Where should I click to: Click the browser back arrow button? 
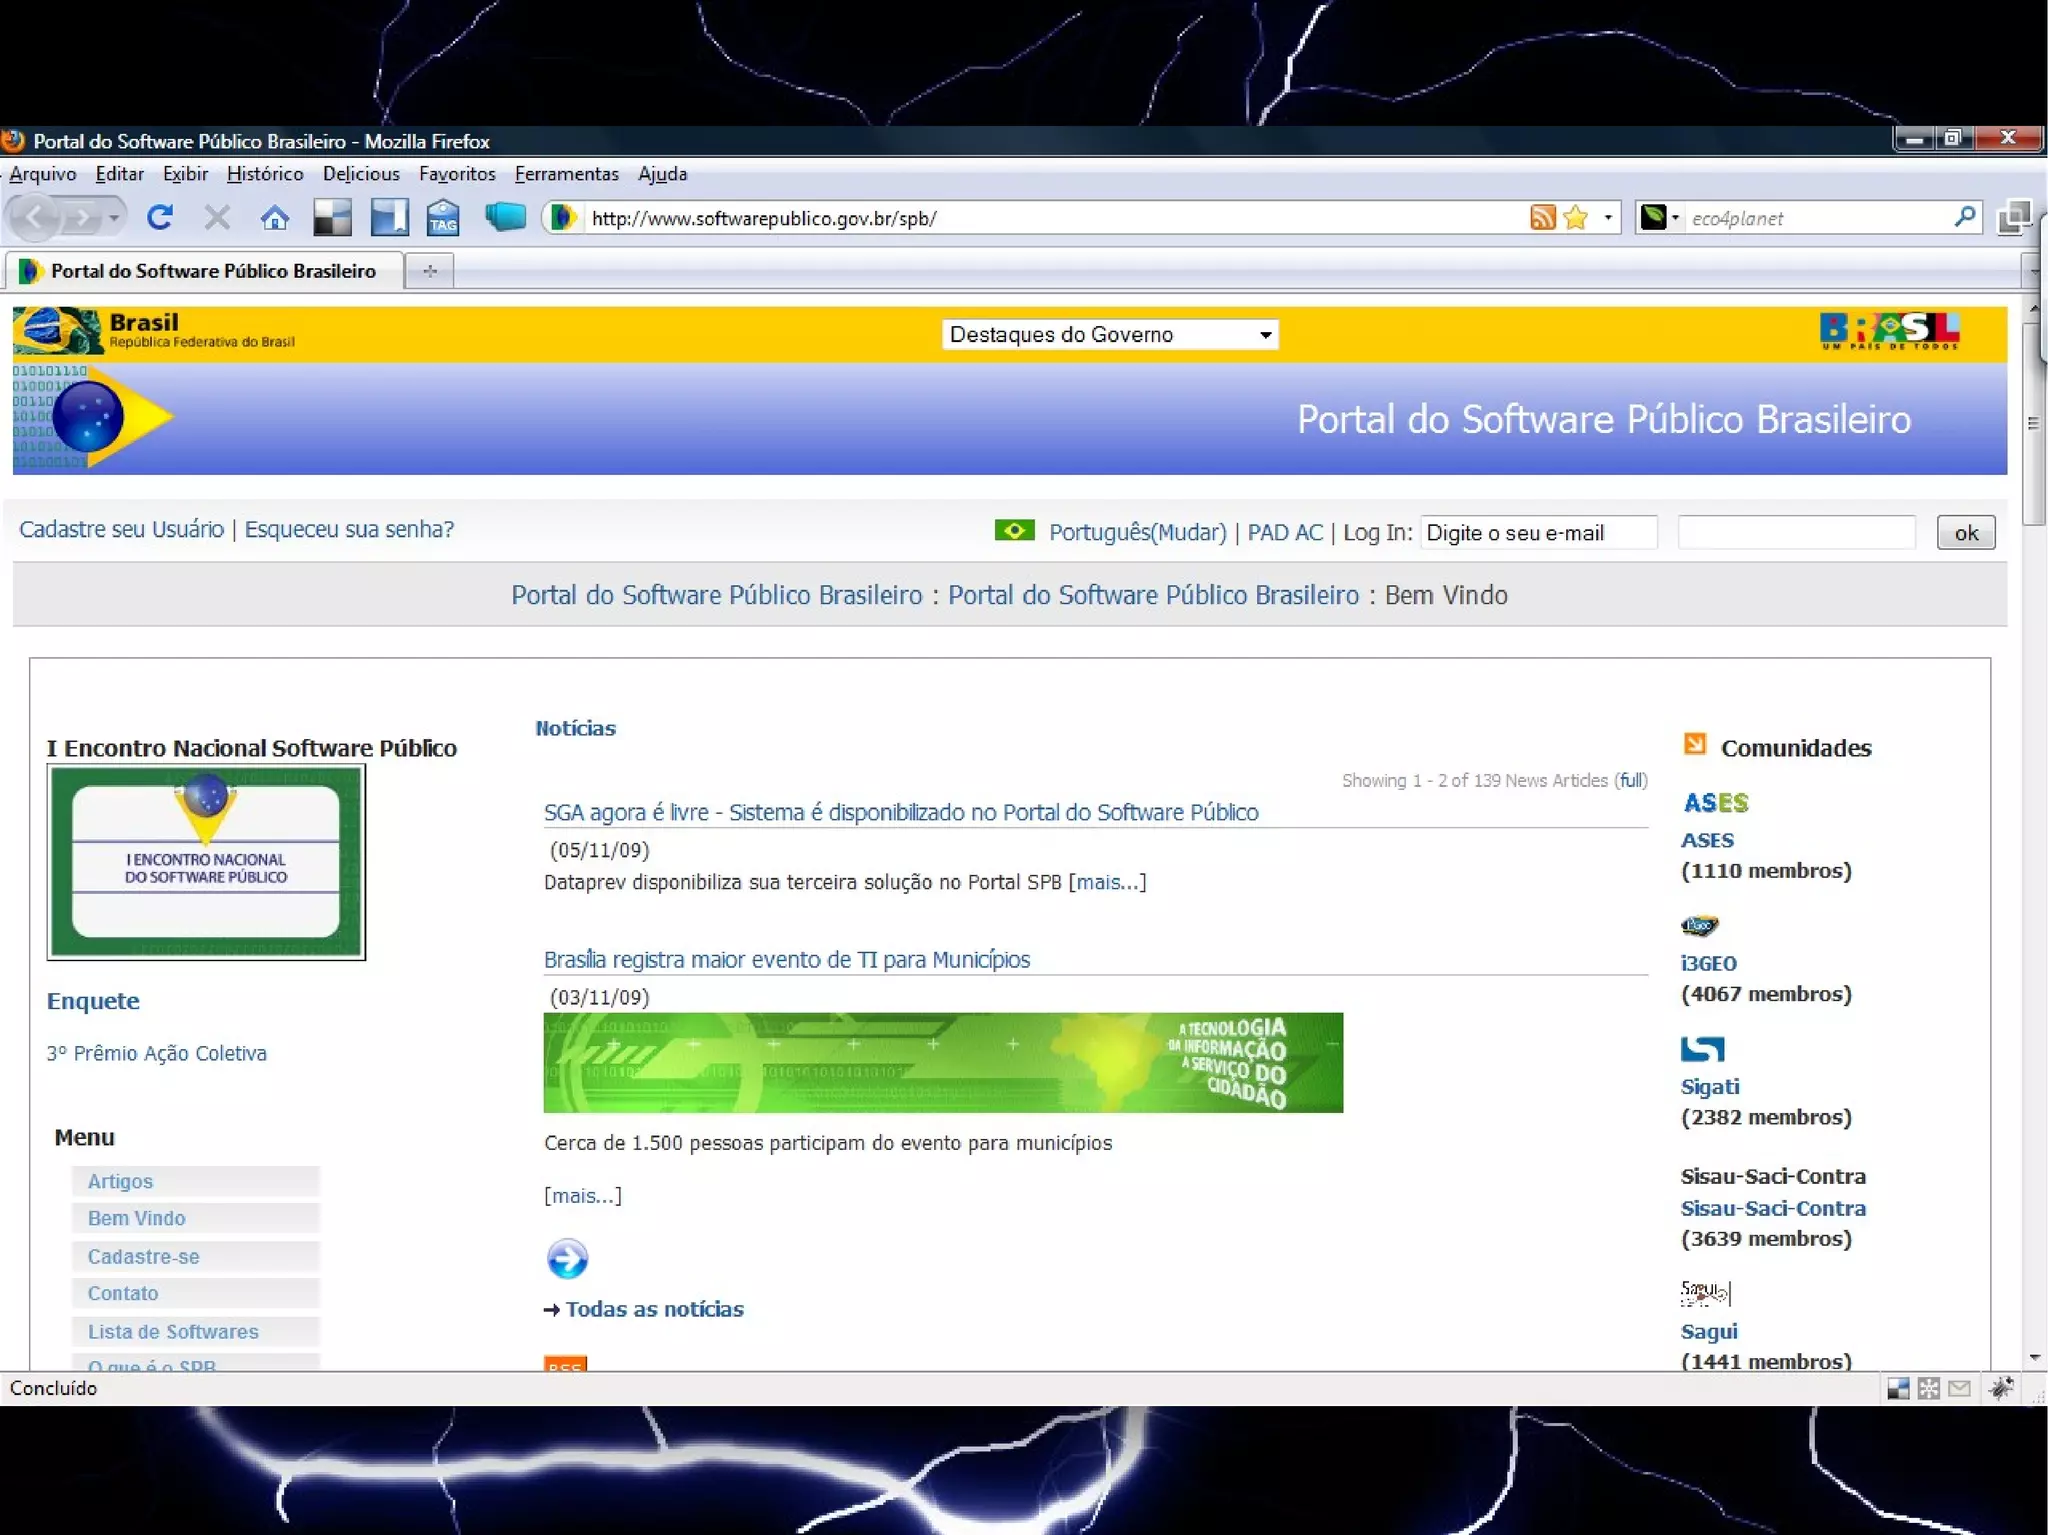[36, 217]
